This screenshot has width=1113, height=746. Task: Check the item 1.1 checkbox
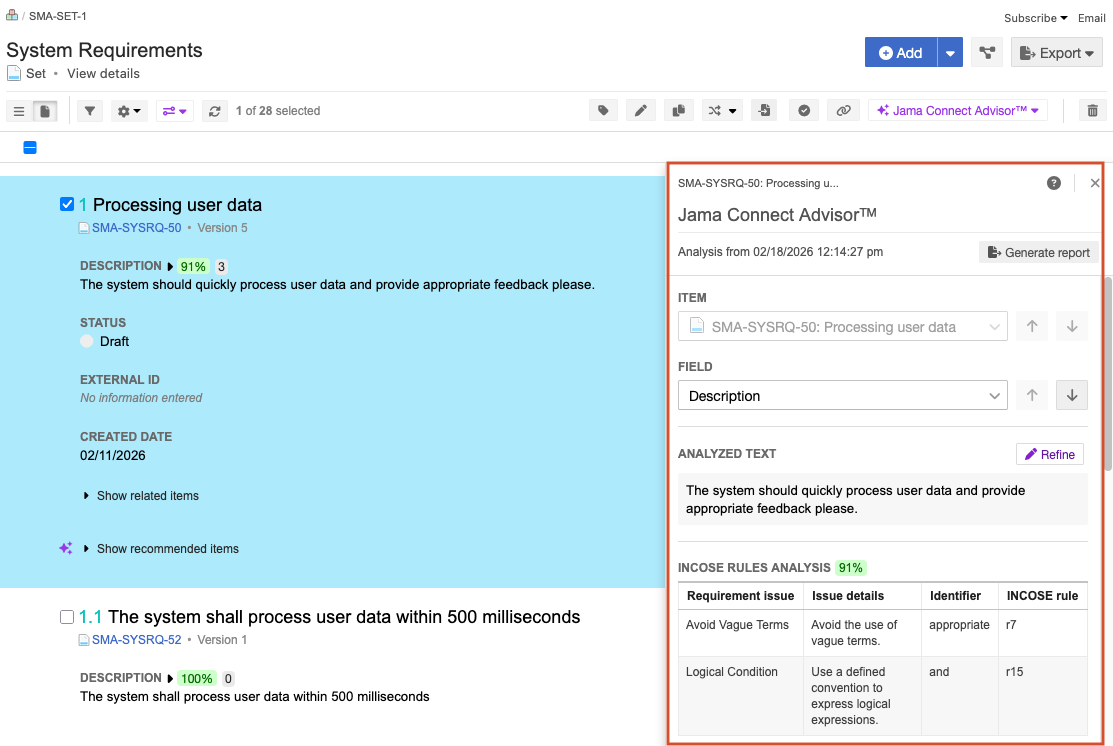67,617
